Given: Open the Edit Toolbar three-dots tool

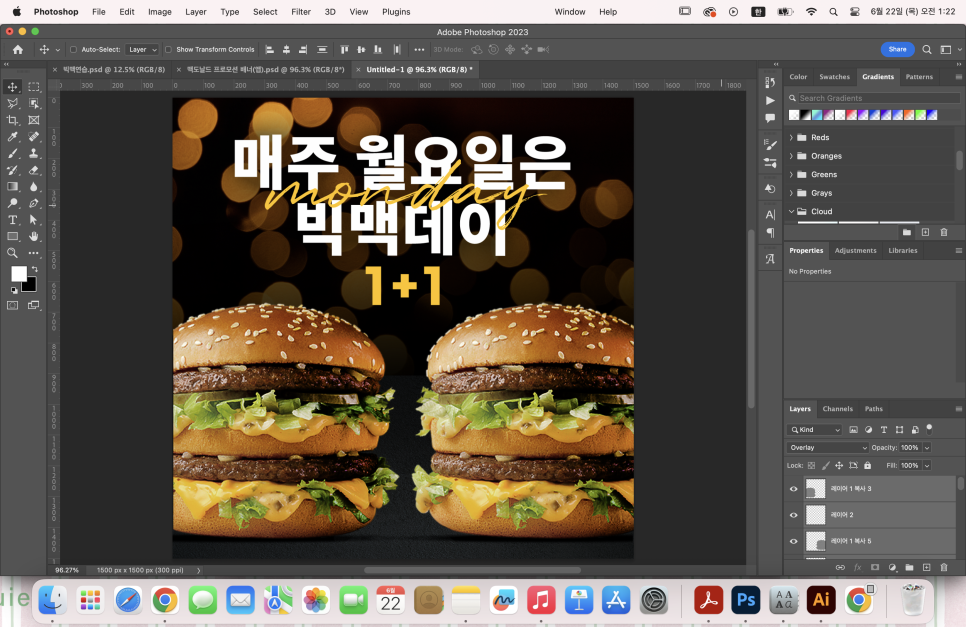Looking at the screenshot, I should pyautogui.click(x=34, y=253).
